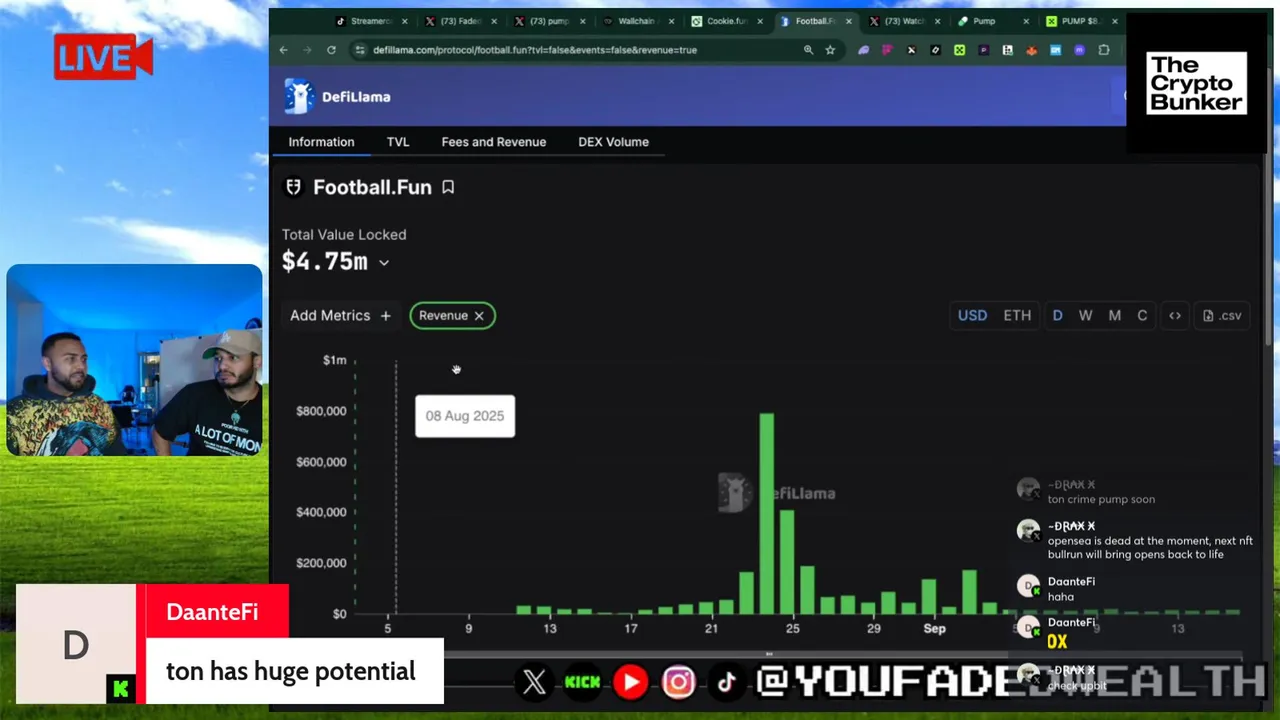Go back in browser history

coord(283,50)
